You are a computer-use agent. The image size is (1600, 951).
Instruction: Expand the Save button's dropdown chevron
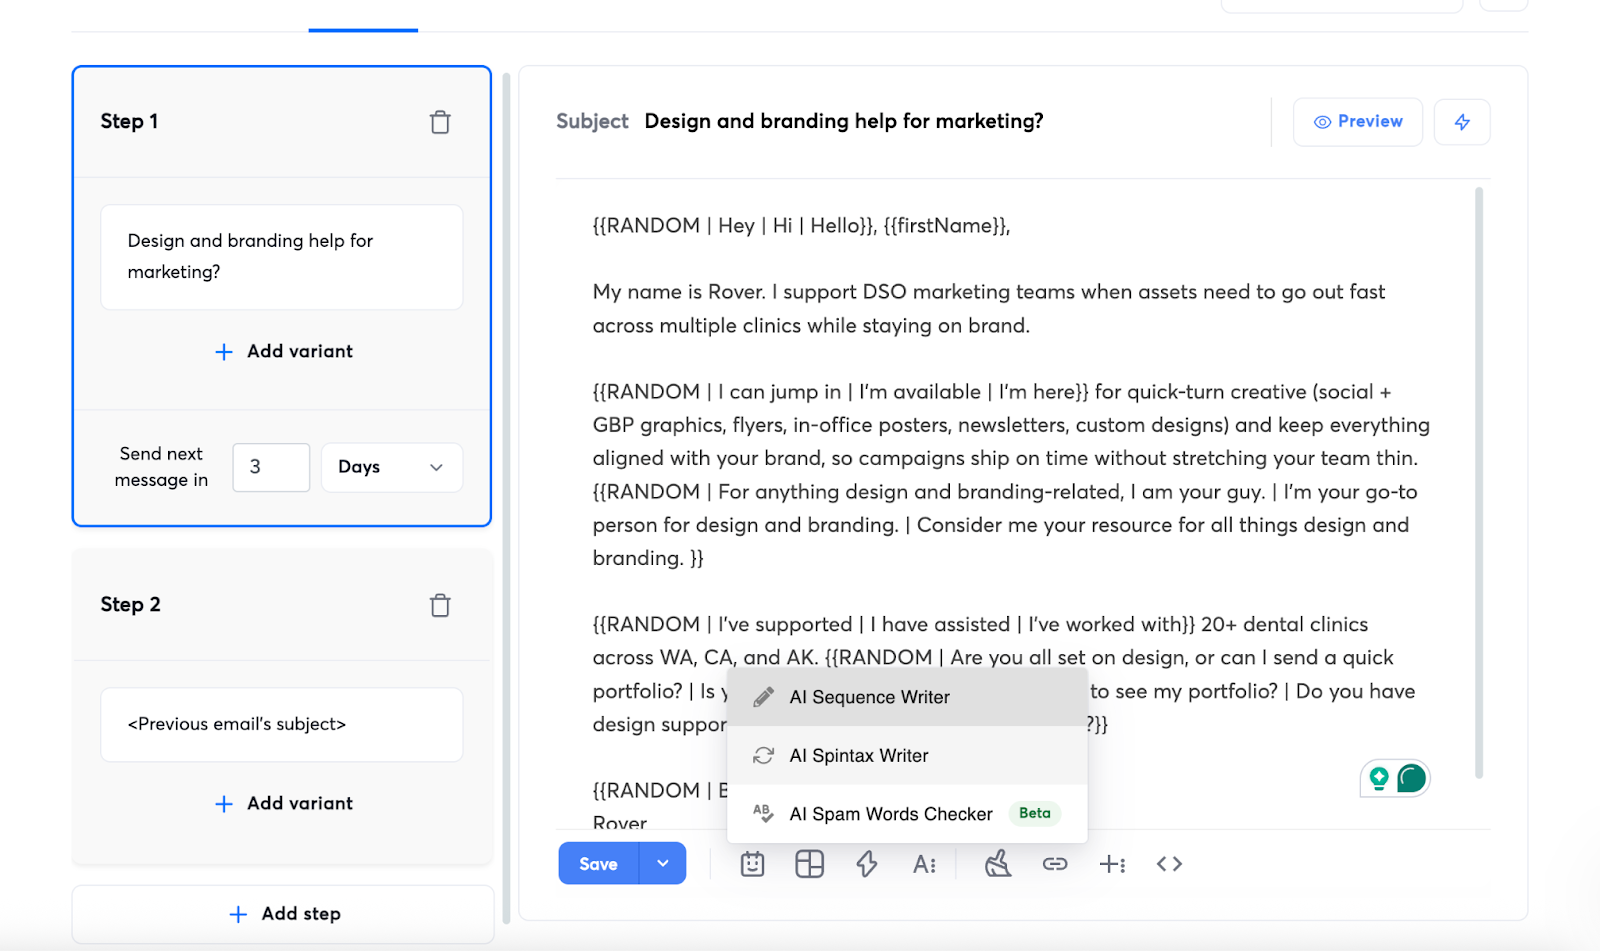tap(662, 863)
